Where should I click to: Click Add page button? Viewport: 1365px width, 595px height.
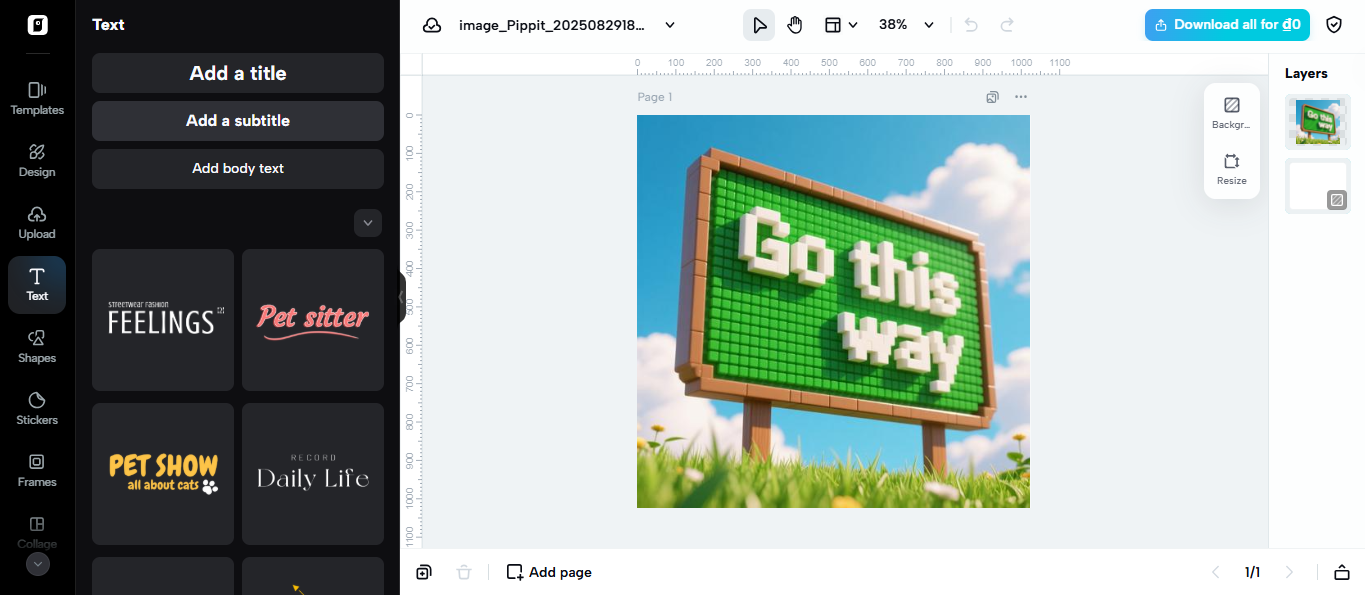click(549, 572)
